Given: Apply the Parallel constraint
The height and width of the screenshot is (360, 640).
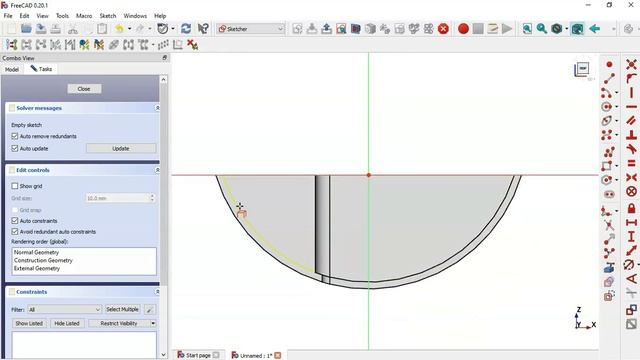Looking at the screenshot, I should [631, 120].
